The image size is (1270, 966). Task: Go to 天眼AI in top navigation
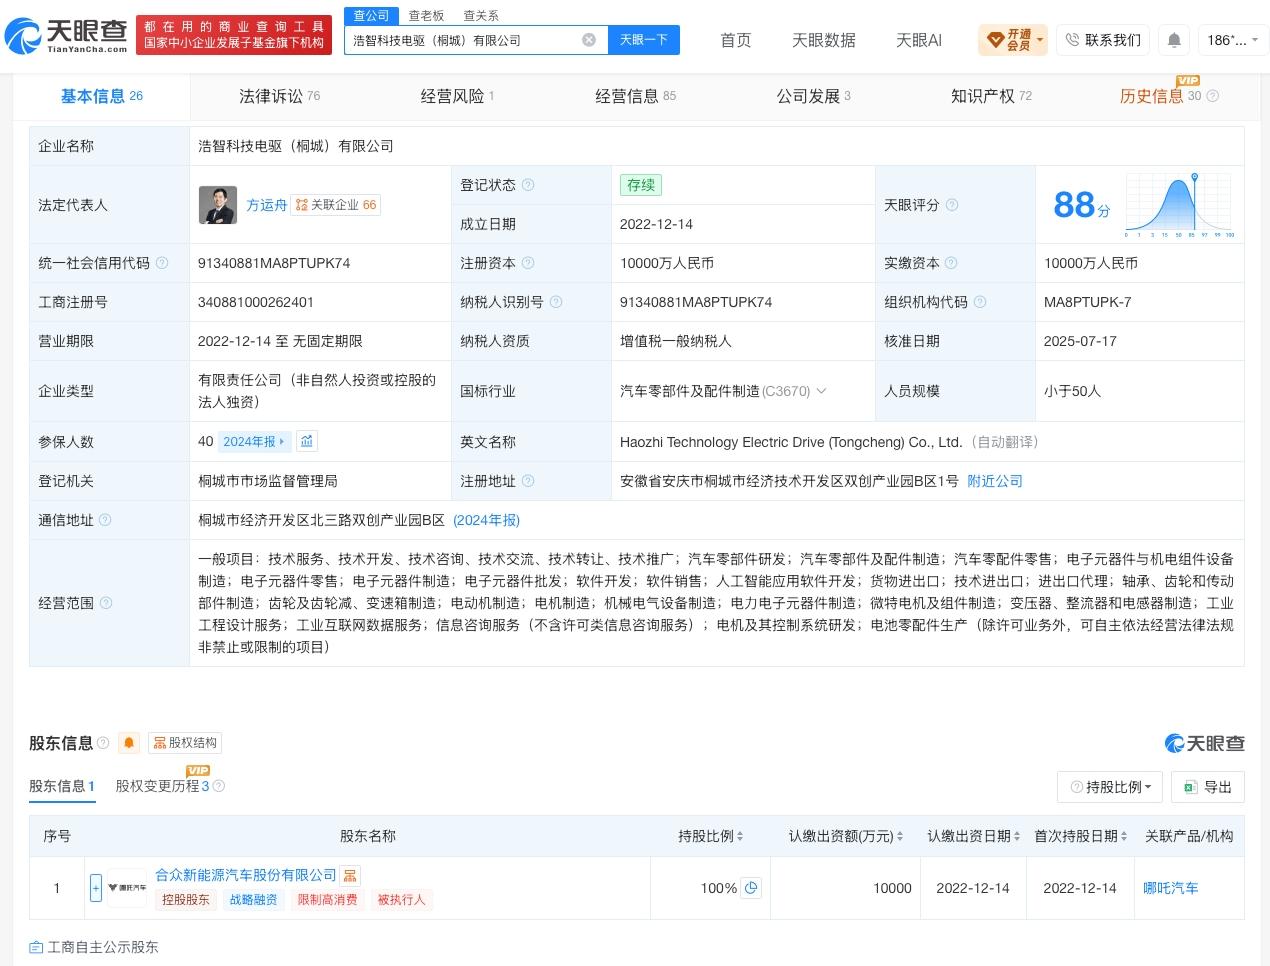click(x=919, y=40)
